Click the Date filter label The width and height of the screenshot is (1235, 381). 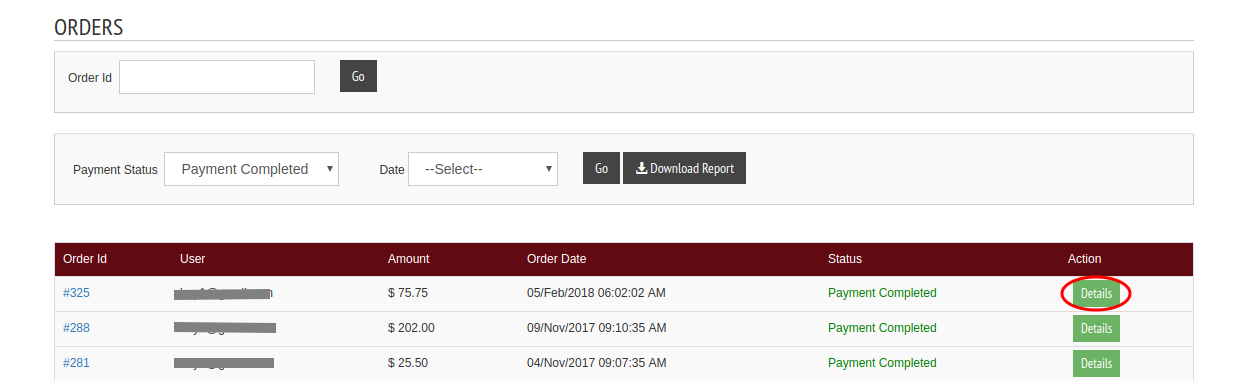(x=392, y=170)
